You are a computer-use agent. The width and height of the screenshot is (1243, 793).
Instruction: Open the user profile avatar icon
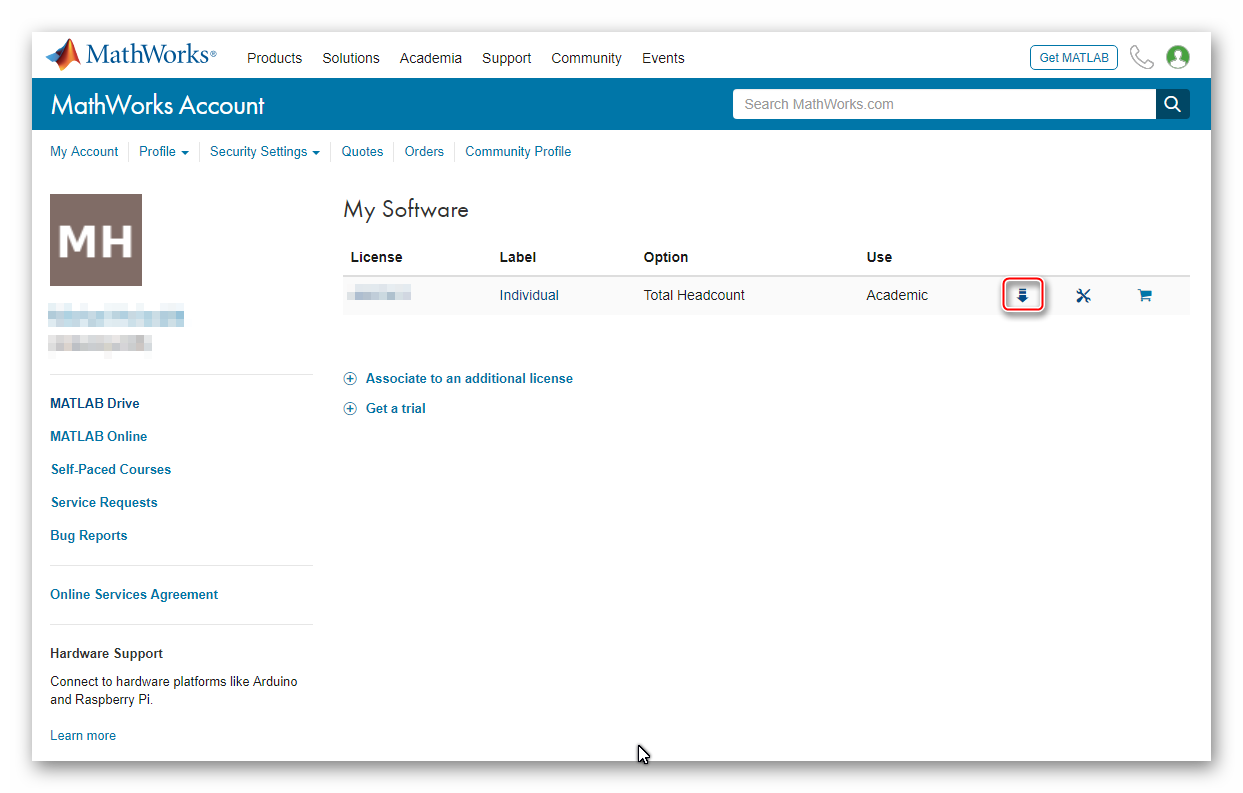(x=1178, y=57)
